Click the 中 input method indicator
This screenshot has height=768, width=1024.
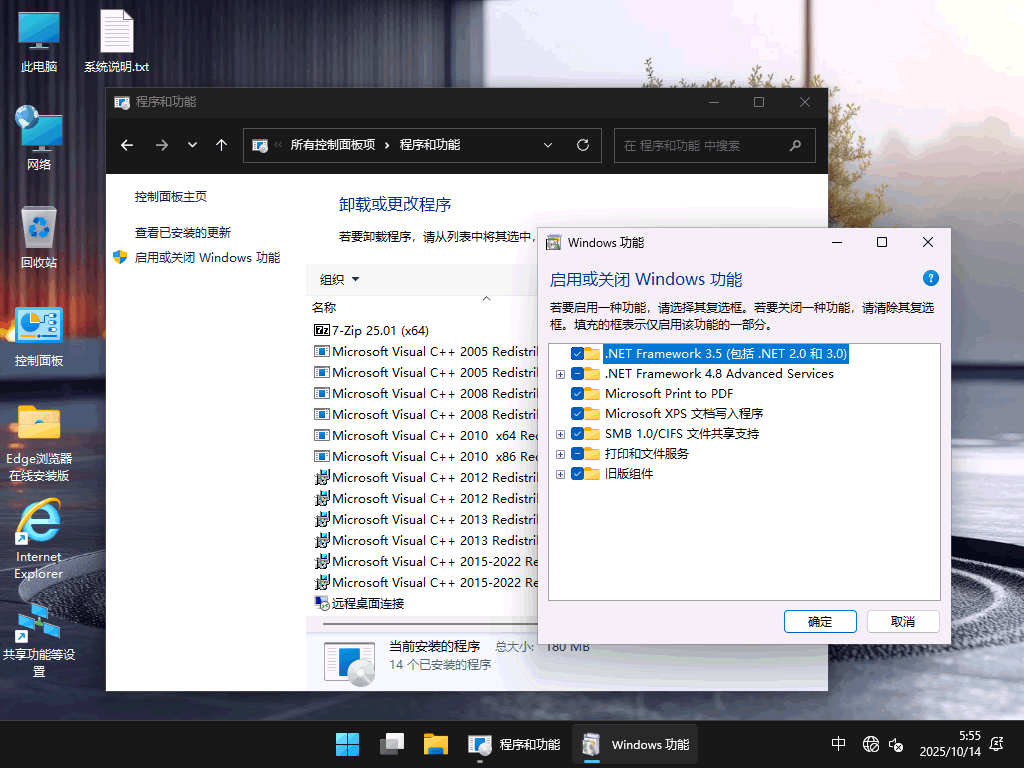tap(839, 744)
